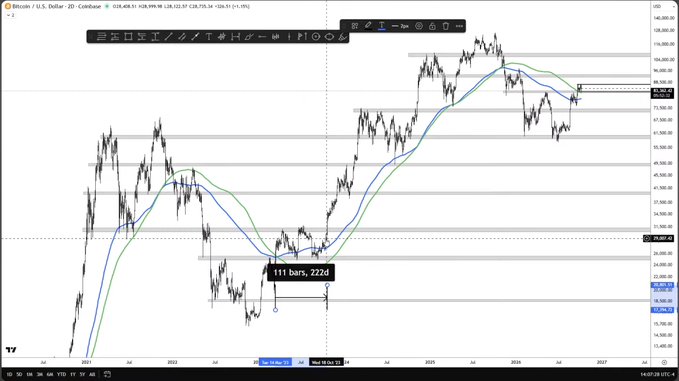679x381 pixels.
Task: Set time range to 5Y
Action: coord(82,374)
